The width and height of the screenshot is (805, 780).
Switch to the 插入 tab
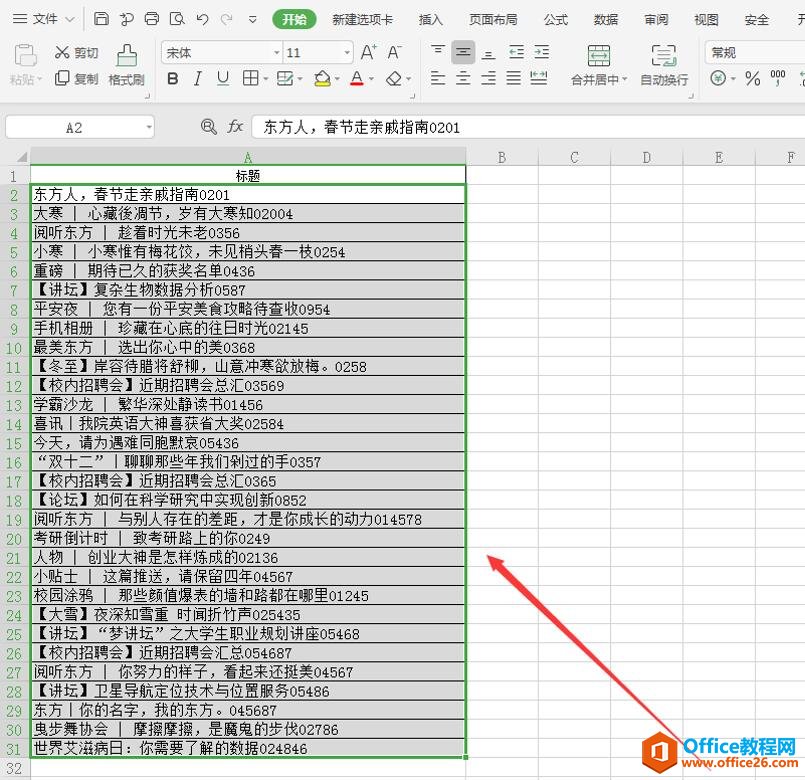coord(430,20)
